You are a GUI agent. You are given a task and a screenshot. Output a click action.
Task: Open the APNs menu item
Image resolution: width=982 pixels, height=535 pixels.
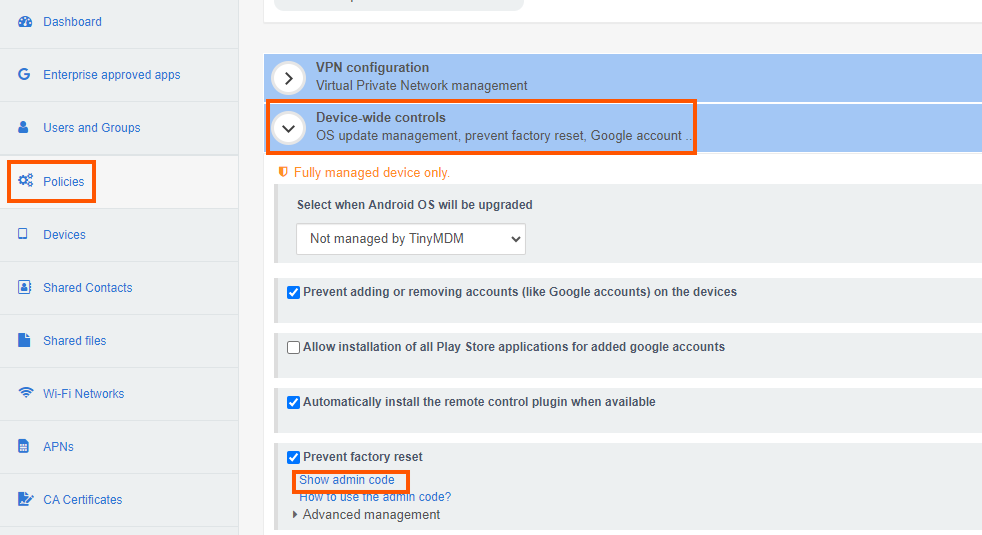coord(58,447)
